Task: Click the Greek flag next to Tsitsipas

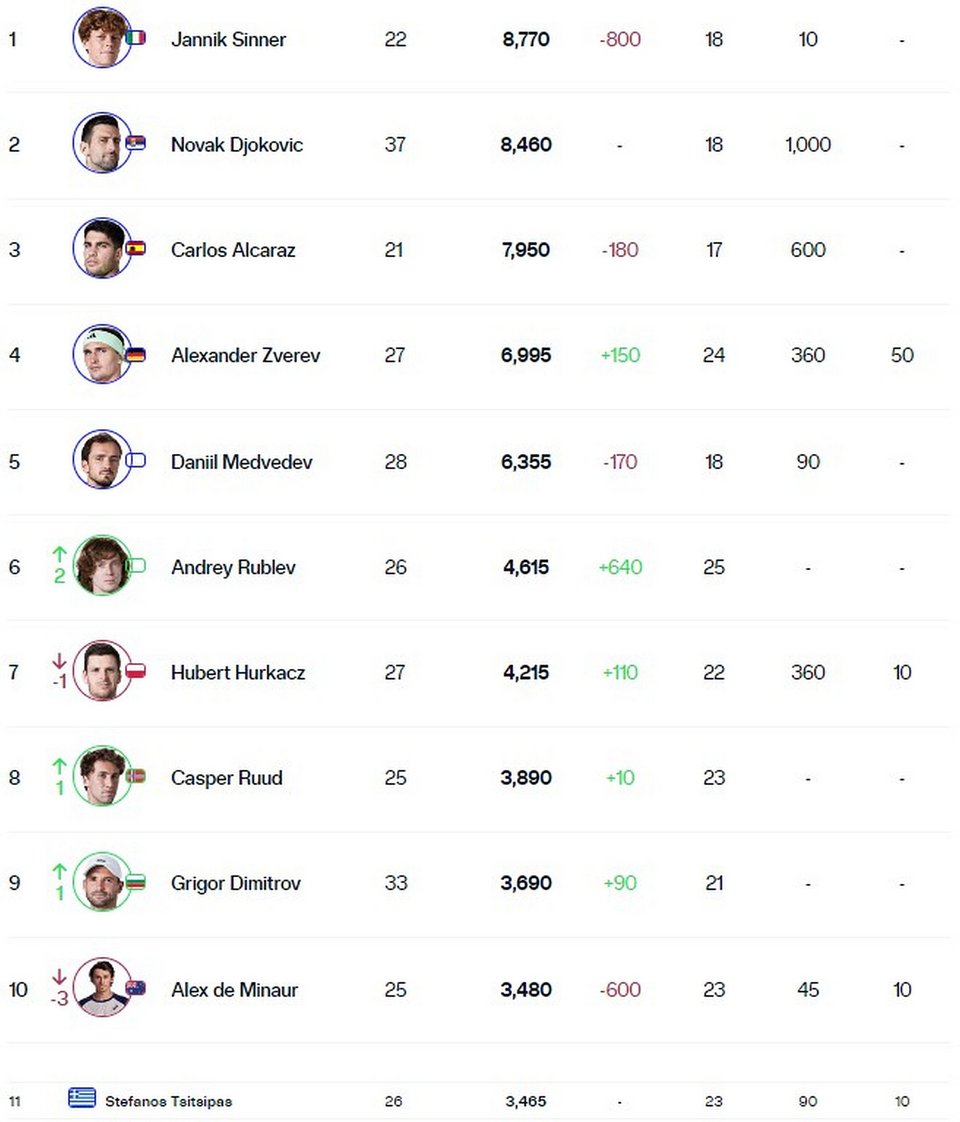Action: click(x=82, y=1097)
